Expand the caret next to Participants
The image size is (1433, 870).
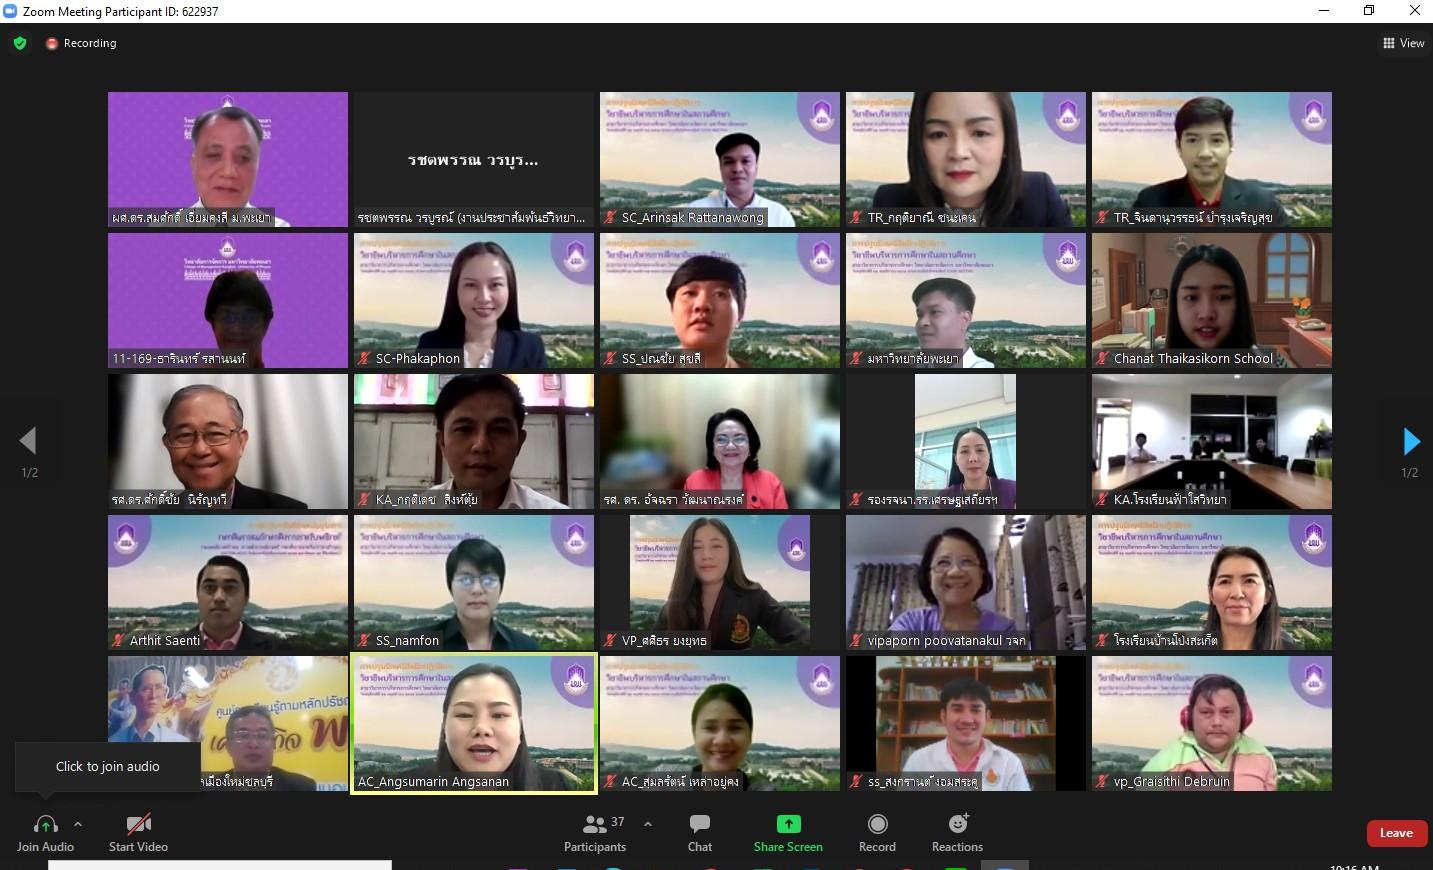coord(648,824)
